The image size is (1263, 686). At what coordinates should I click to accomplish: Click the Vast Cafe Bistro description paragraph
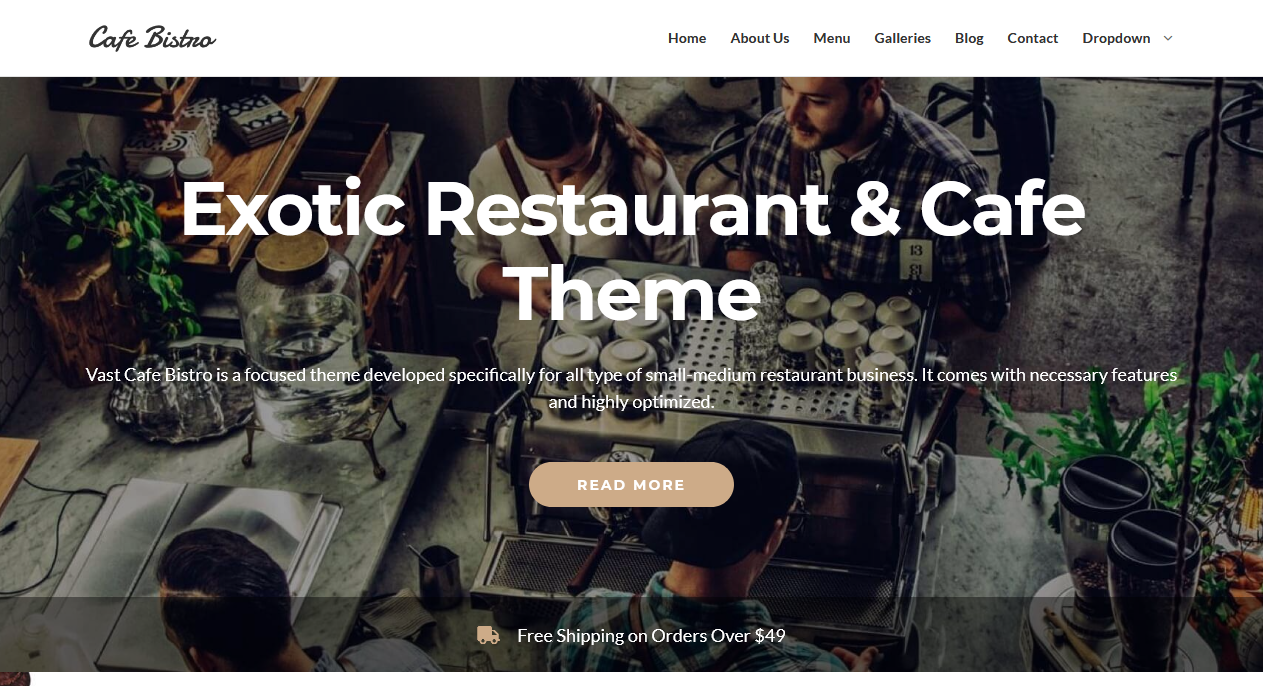(631, 388)
